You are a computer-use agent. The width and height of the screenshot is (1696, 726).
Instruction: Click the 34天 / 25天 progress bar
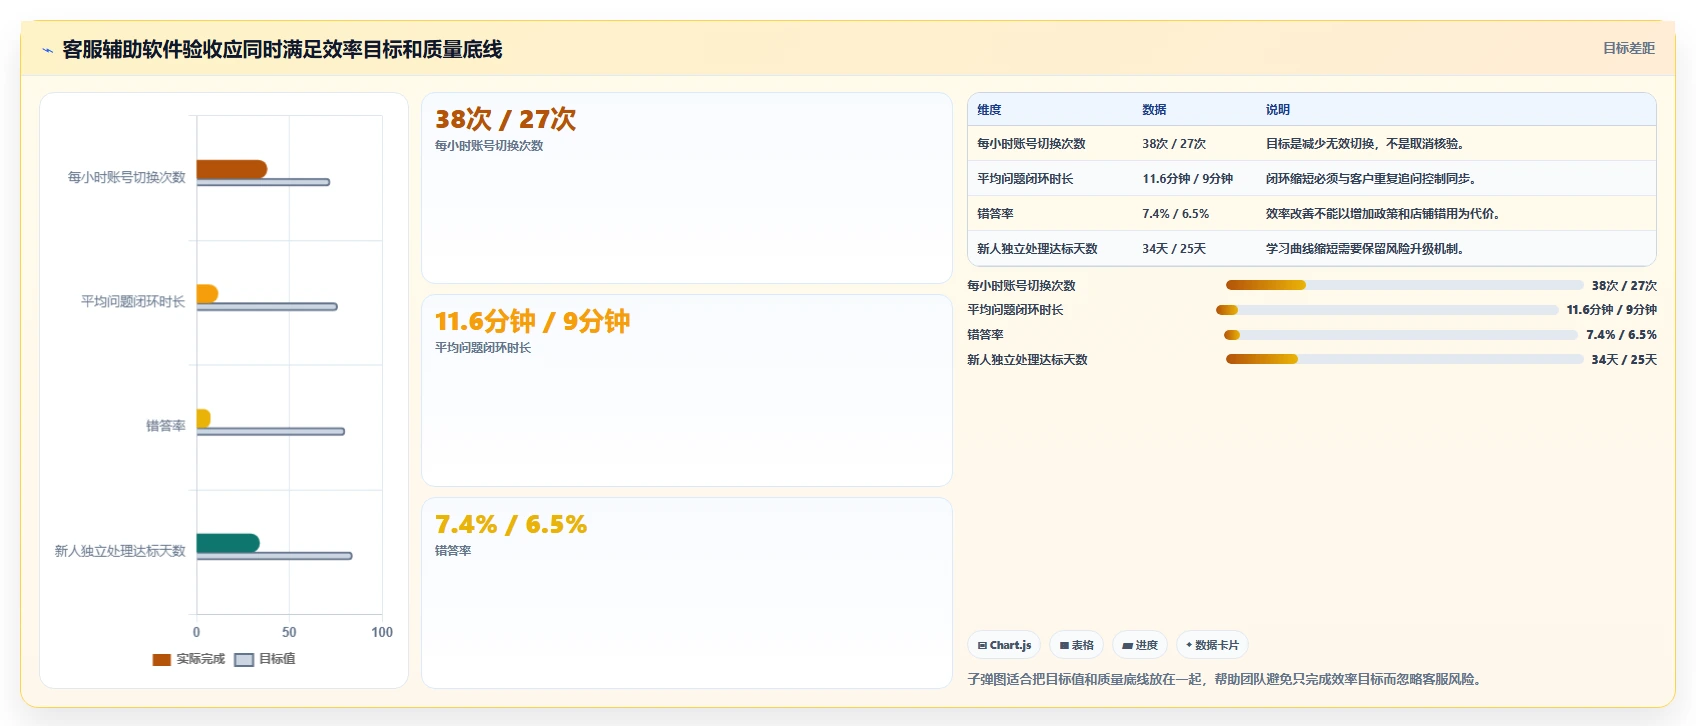1405,359
